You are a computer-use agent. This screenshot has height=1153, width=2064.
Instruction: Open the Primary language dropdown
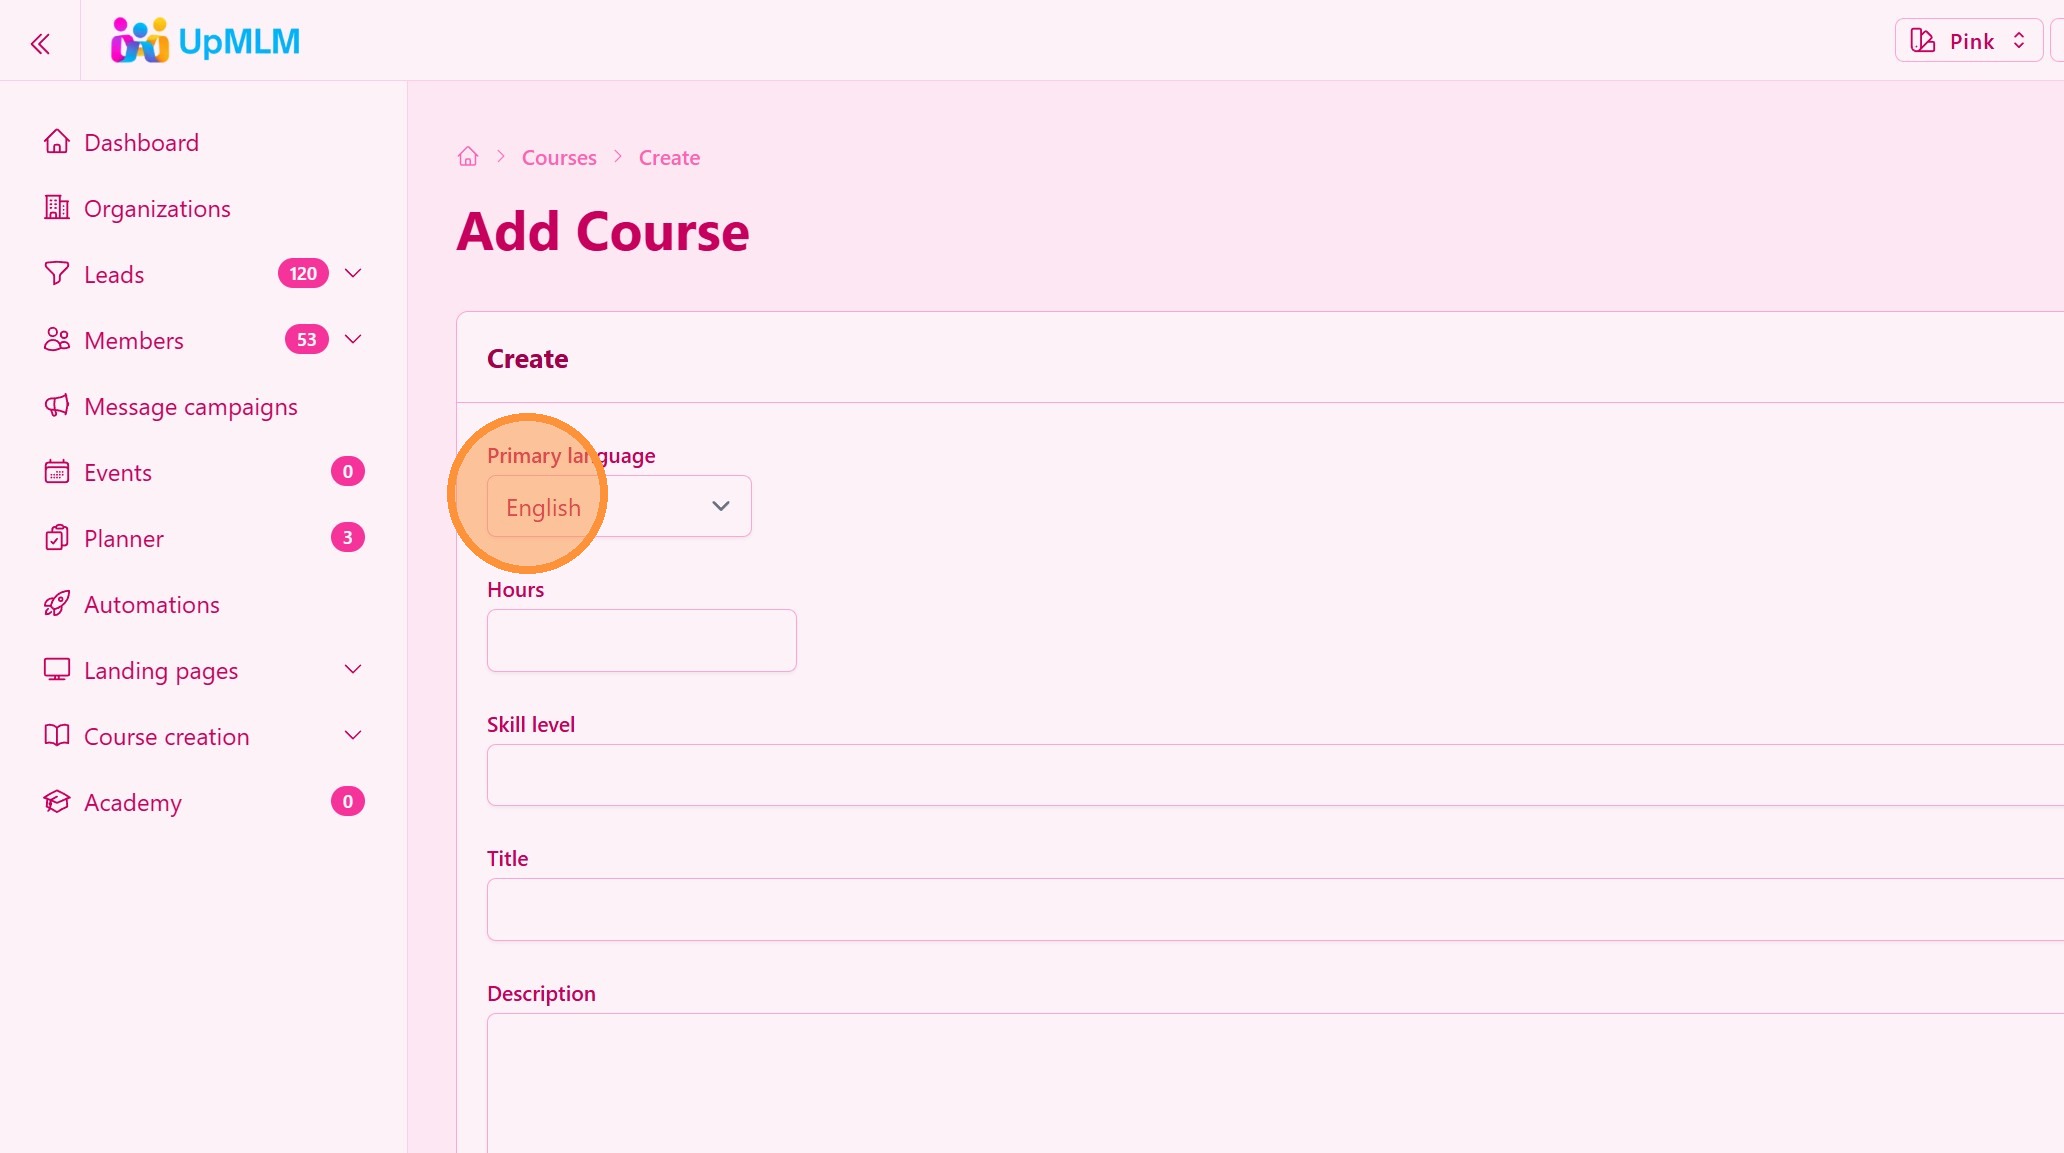pyautogui.click(x=619, y=506)
